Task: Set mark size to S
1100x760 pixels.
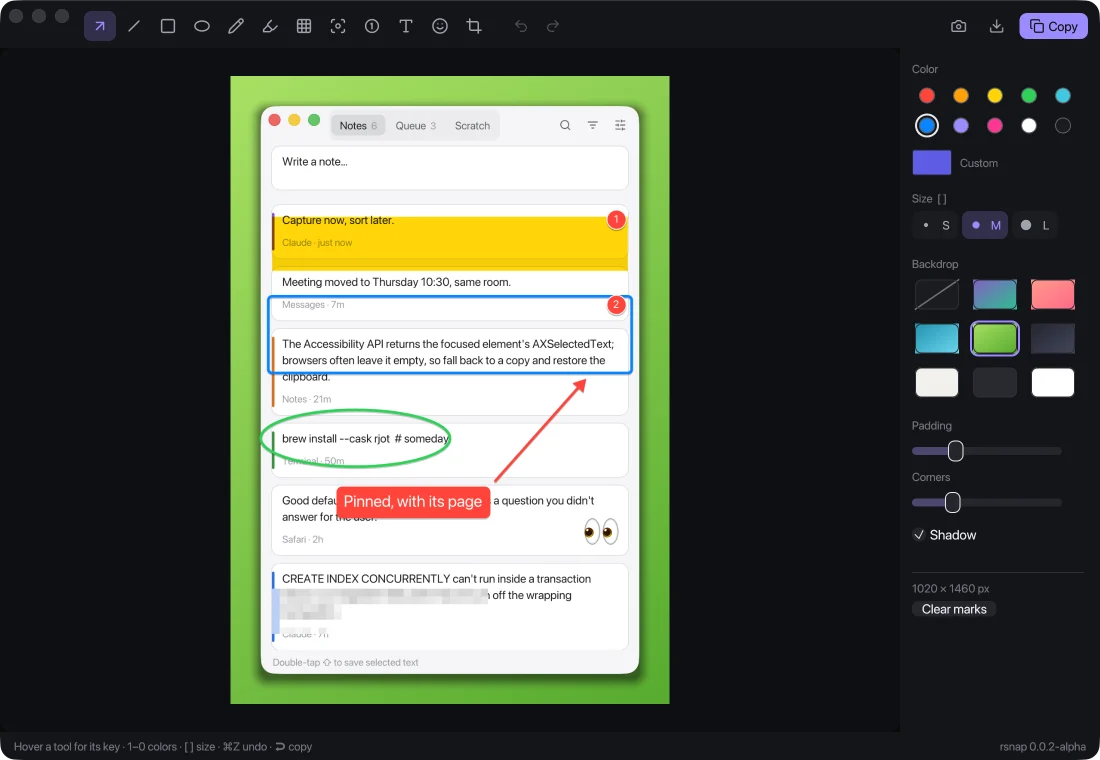Action: pos(936,225)
